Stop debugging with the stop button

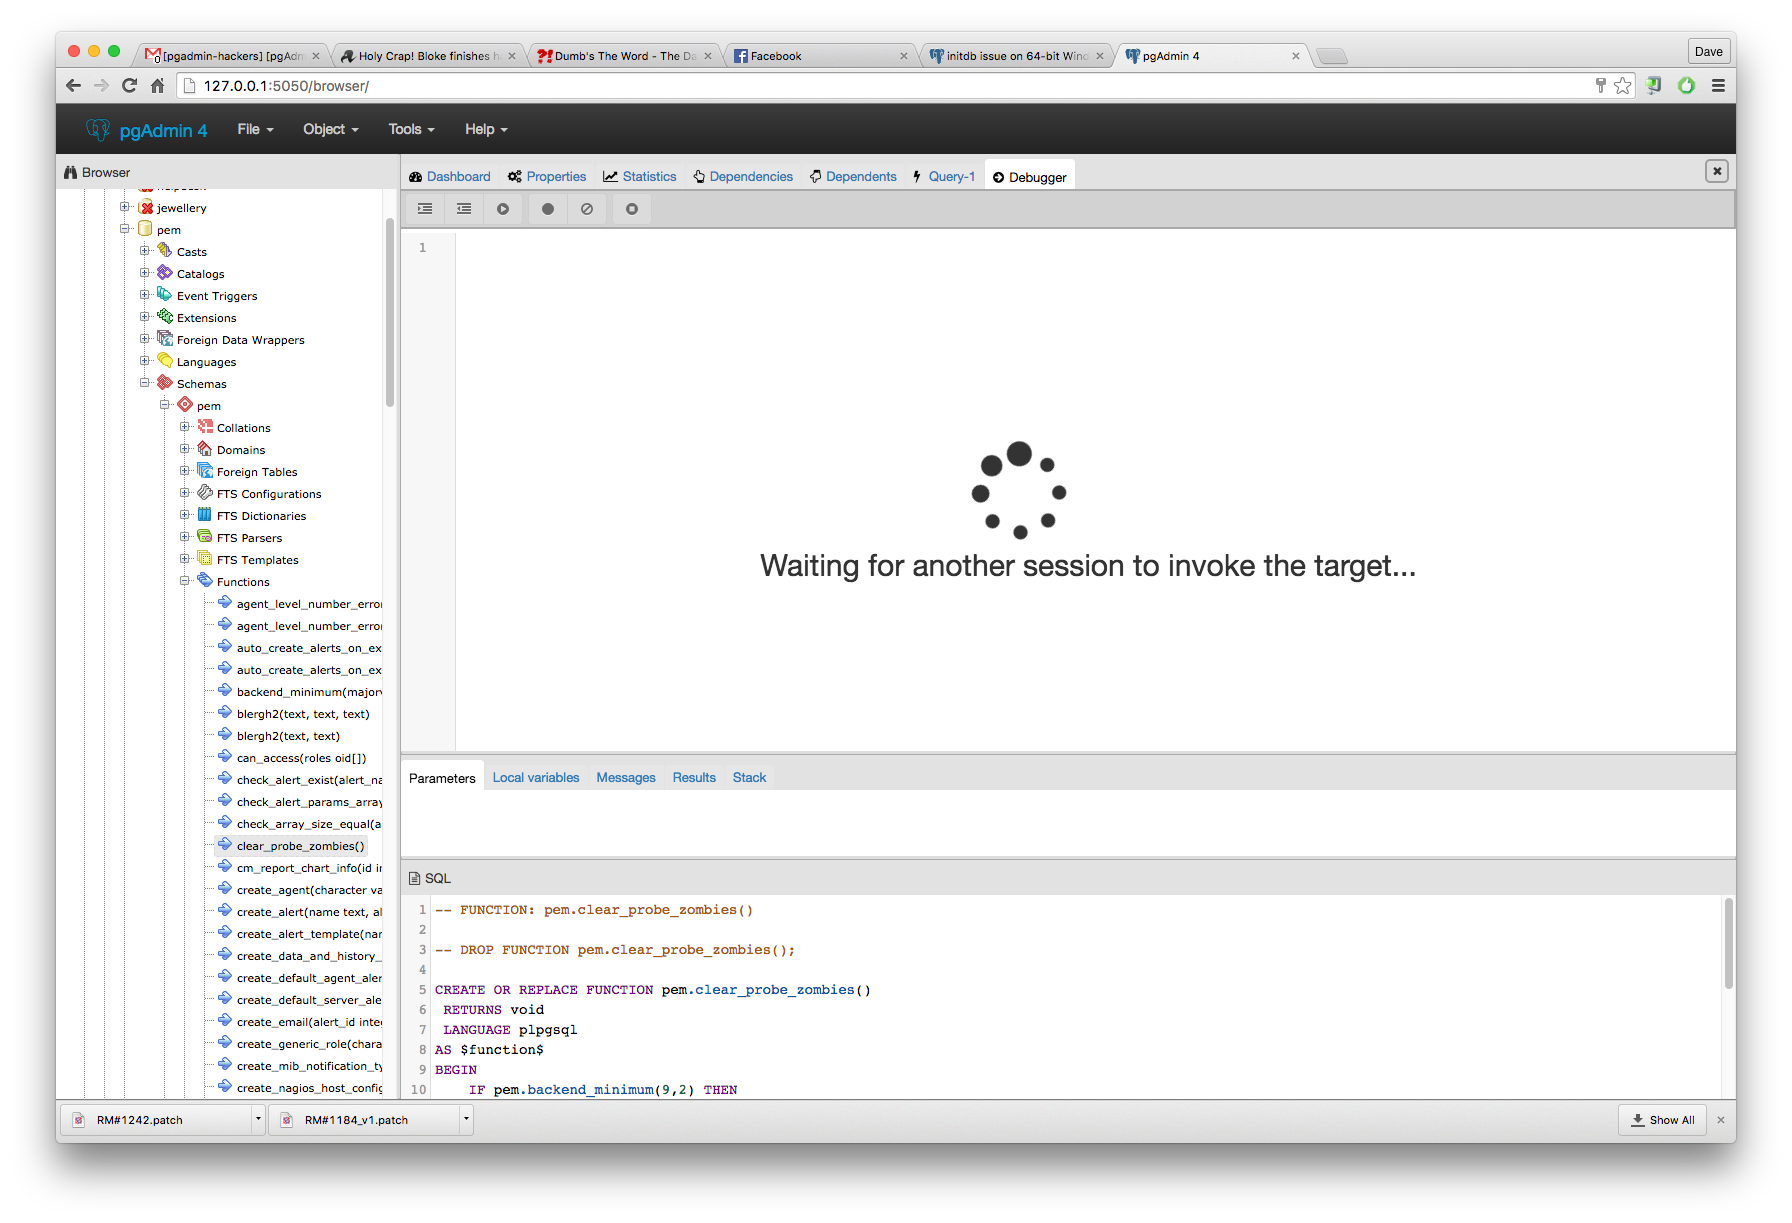[x=632, y=209]
